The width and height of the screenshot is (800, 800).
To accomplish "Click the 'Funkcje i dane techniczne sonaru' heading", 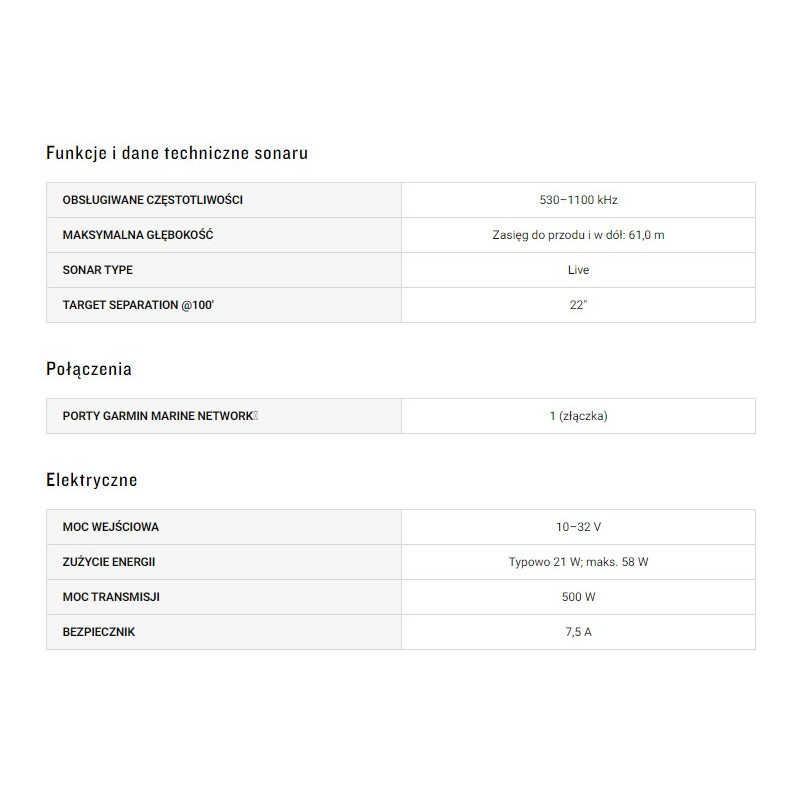I will (x=177, y=153).
